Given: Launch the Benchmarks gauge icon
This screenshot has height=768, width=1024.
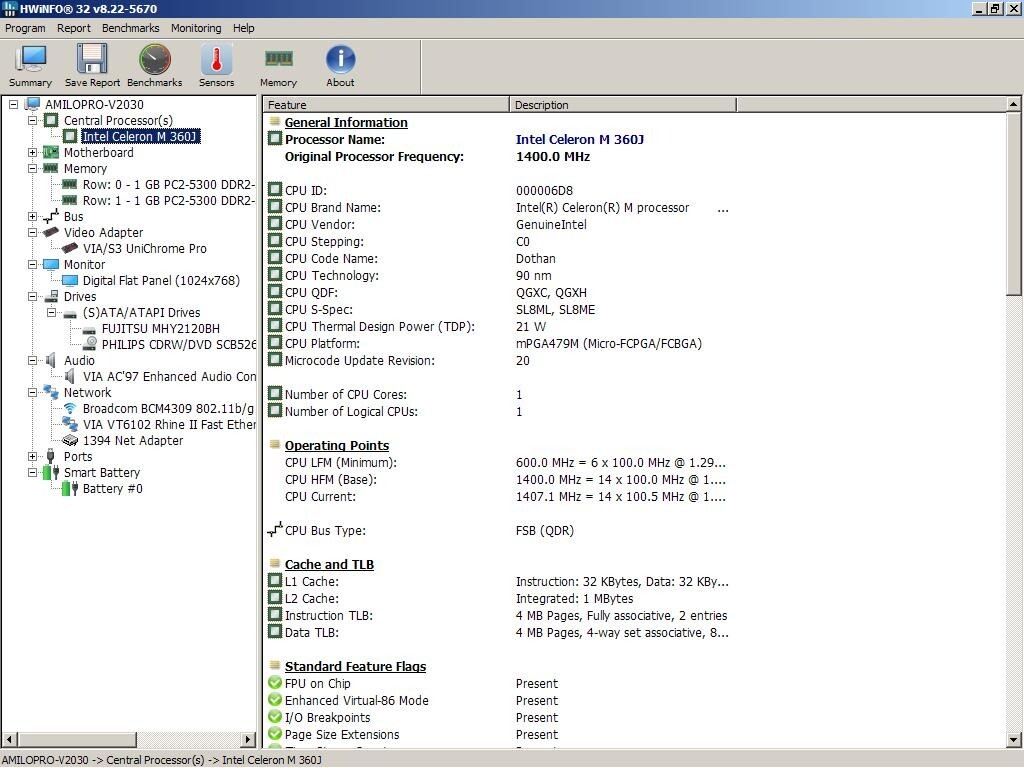Looking at the screenshot, I should (155, 59).
